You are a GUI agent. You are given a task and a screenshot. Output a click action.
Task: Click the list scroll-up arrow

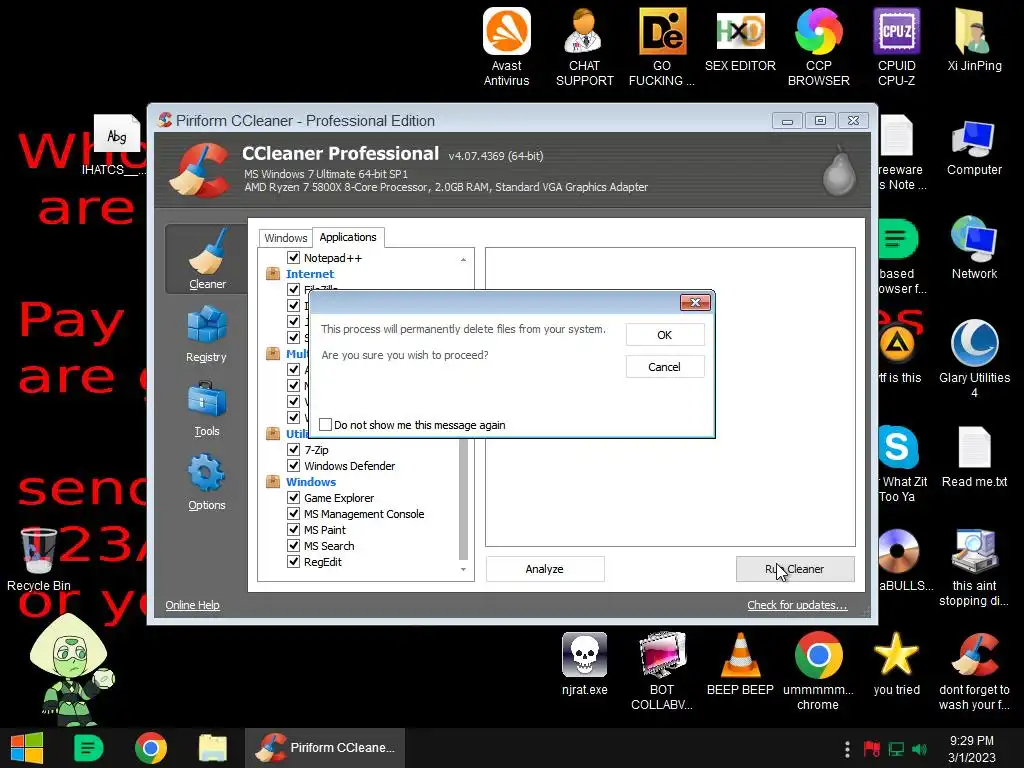coord(463,259)
